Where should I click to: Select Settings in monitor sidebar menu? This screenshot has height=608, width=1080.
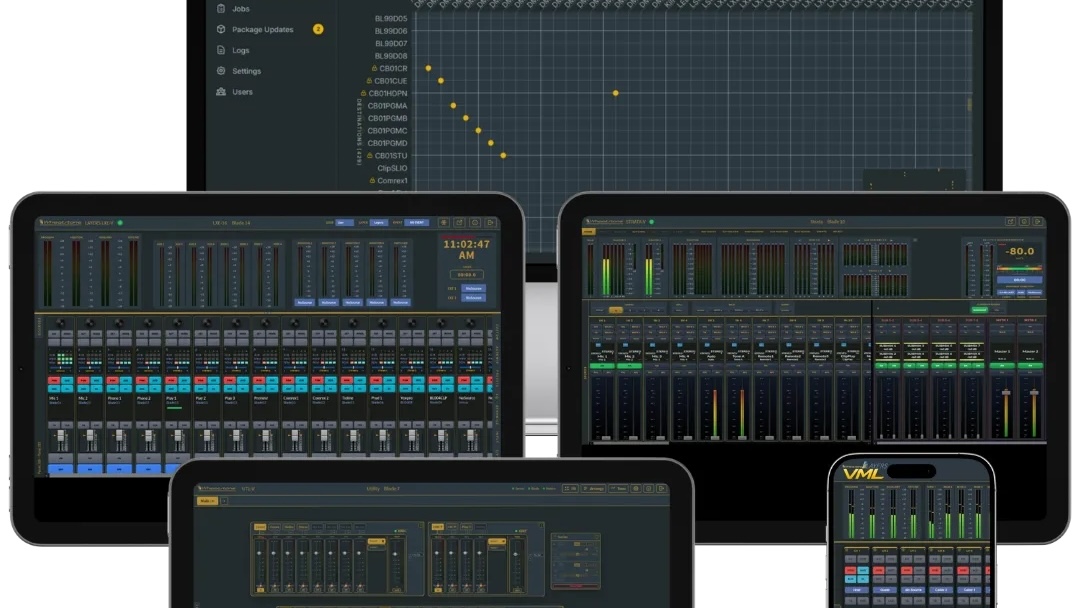pos(247,71)
